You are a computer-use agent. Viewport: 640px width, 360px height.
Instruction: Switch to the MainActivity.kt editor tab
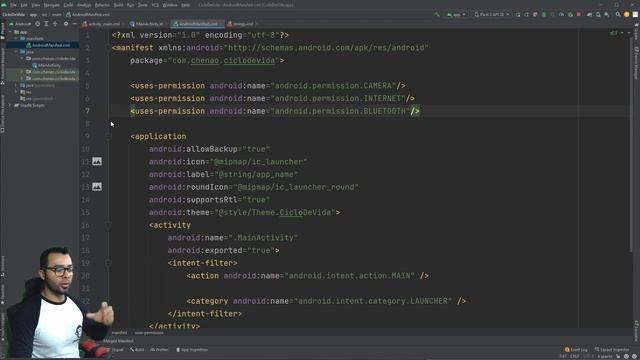tap(147, 24)
